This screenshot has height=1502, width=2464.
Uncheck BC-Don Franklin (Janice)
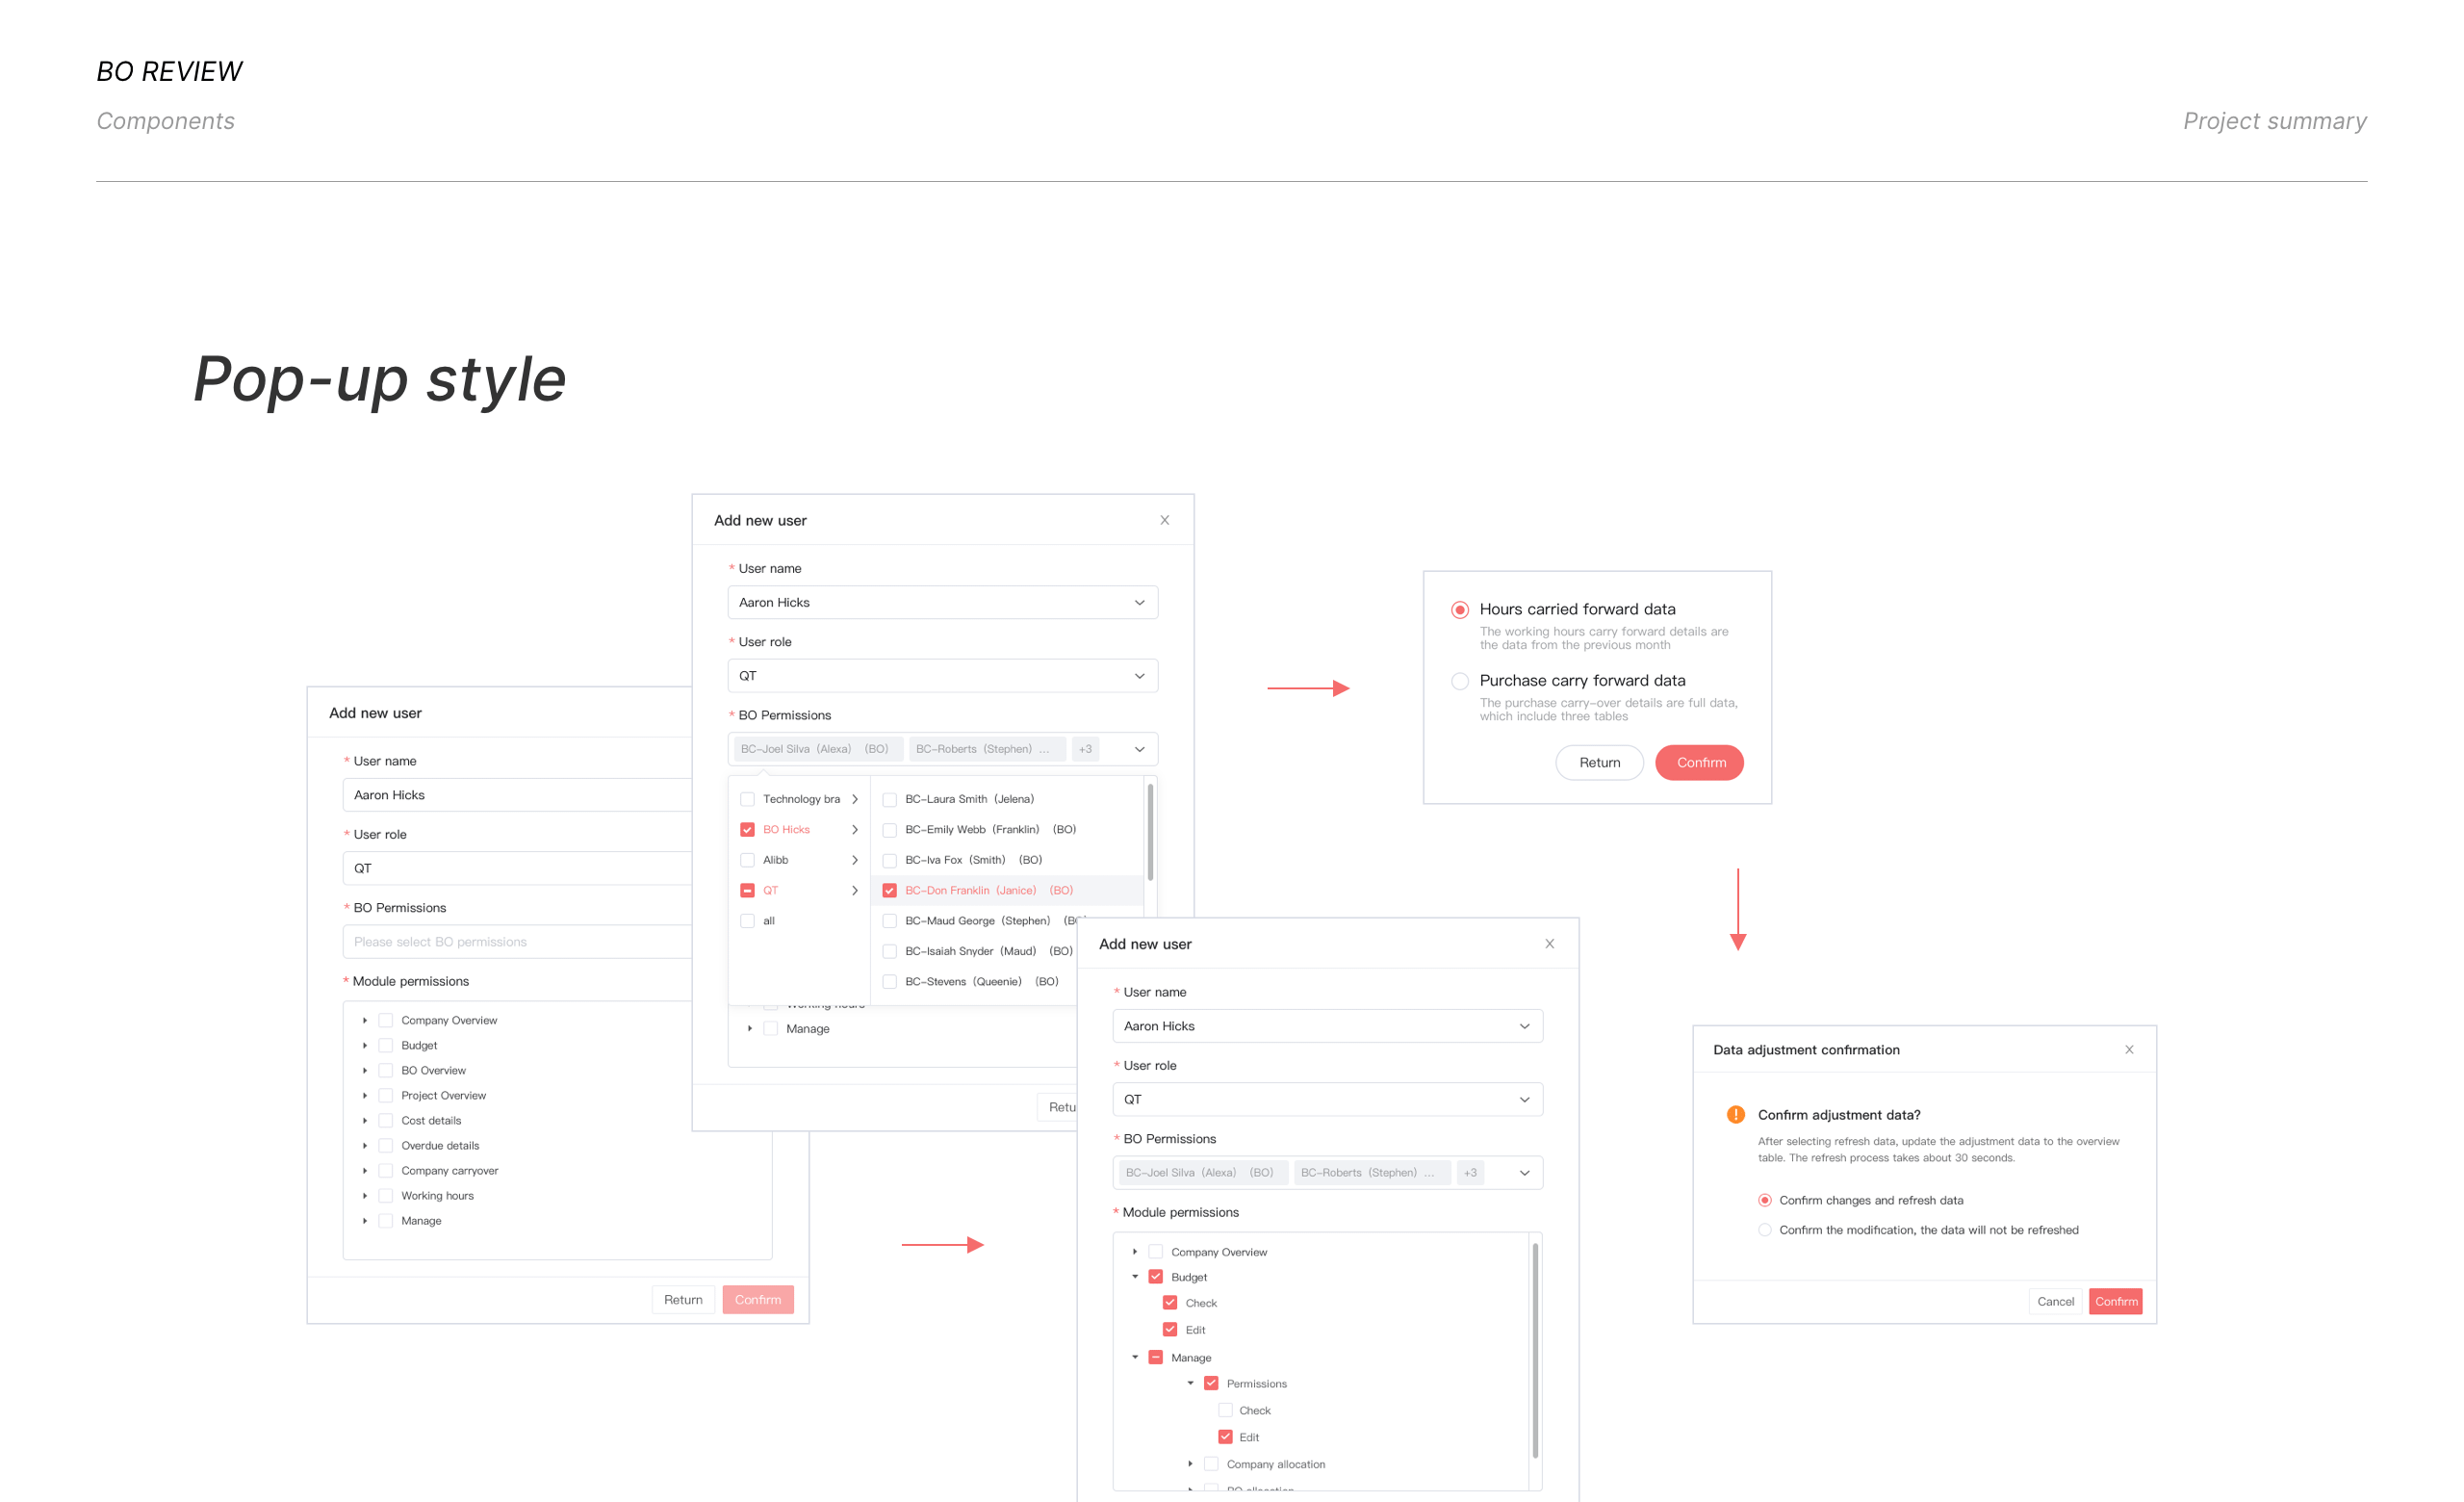(889, 890)
